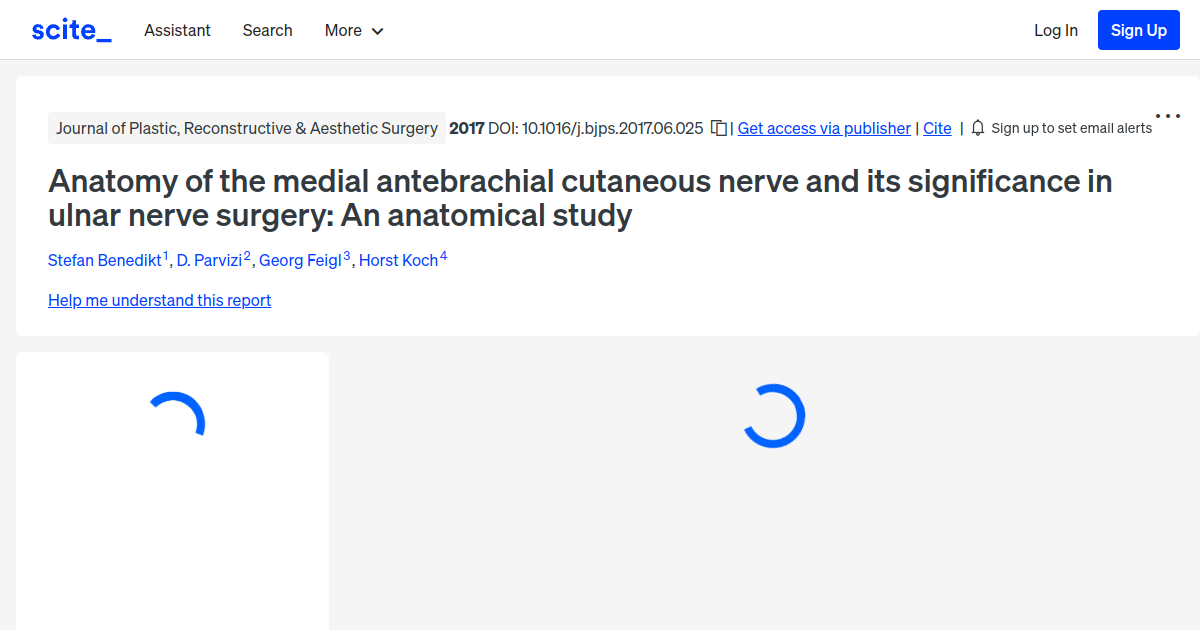Click the central loading spinner

coord(775,415)
